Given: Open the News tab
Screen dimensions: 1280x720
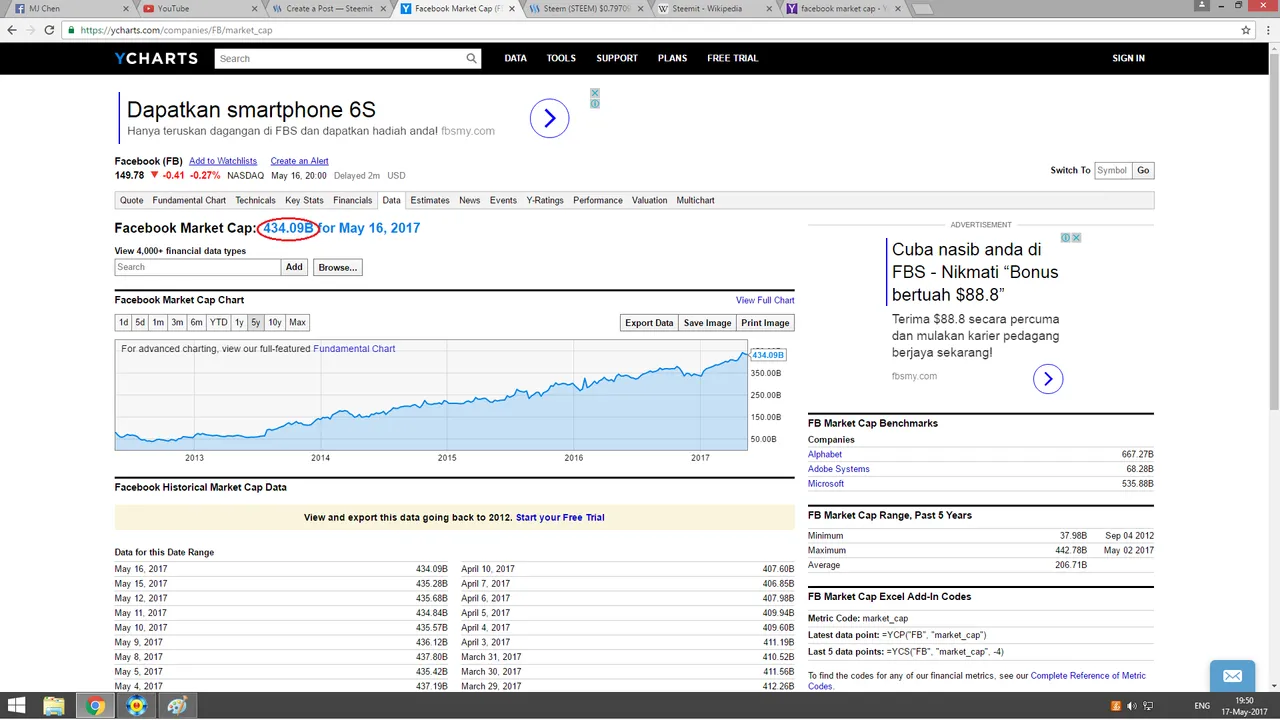Looking at the screenshot, I should click(x=469, y=200).
